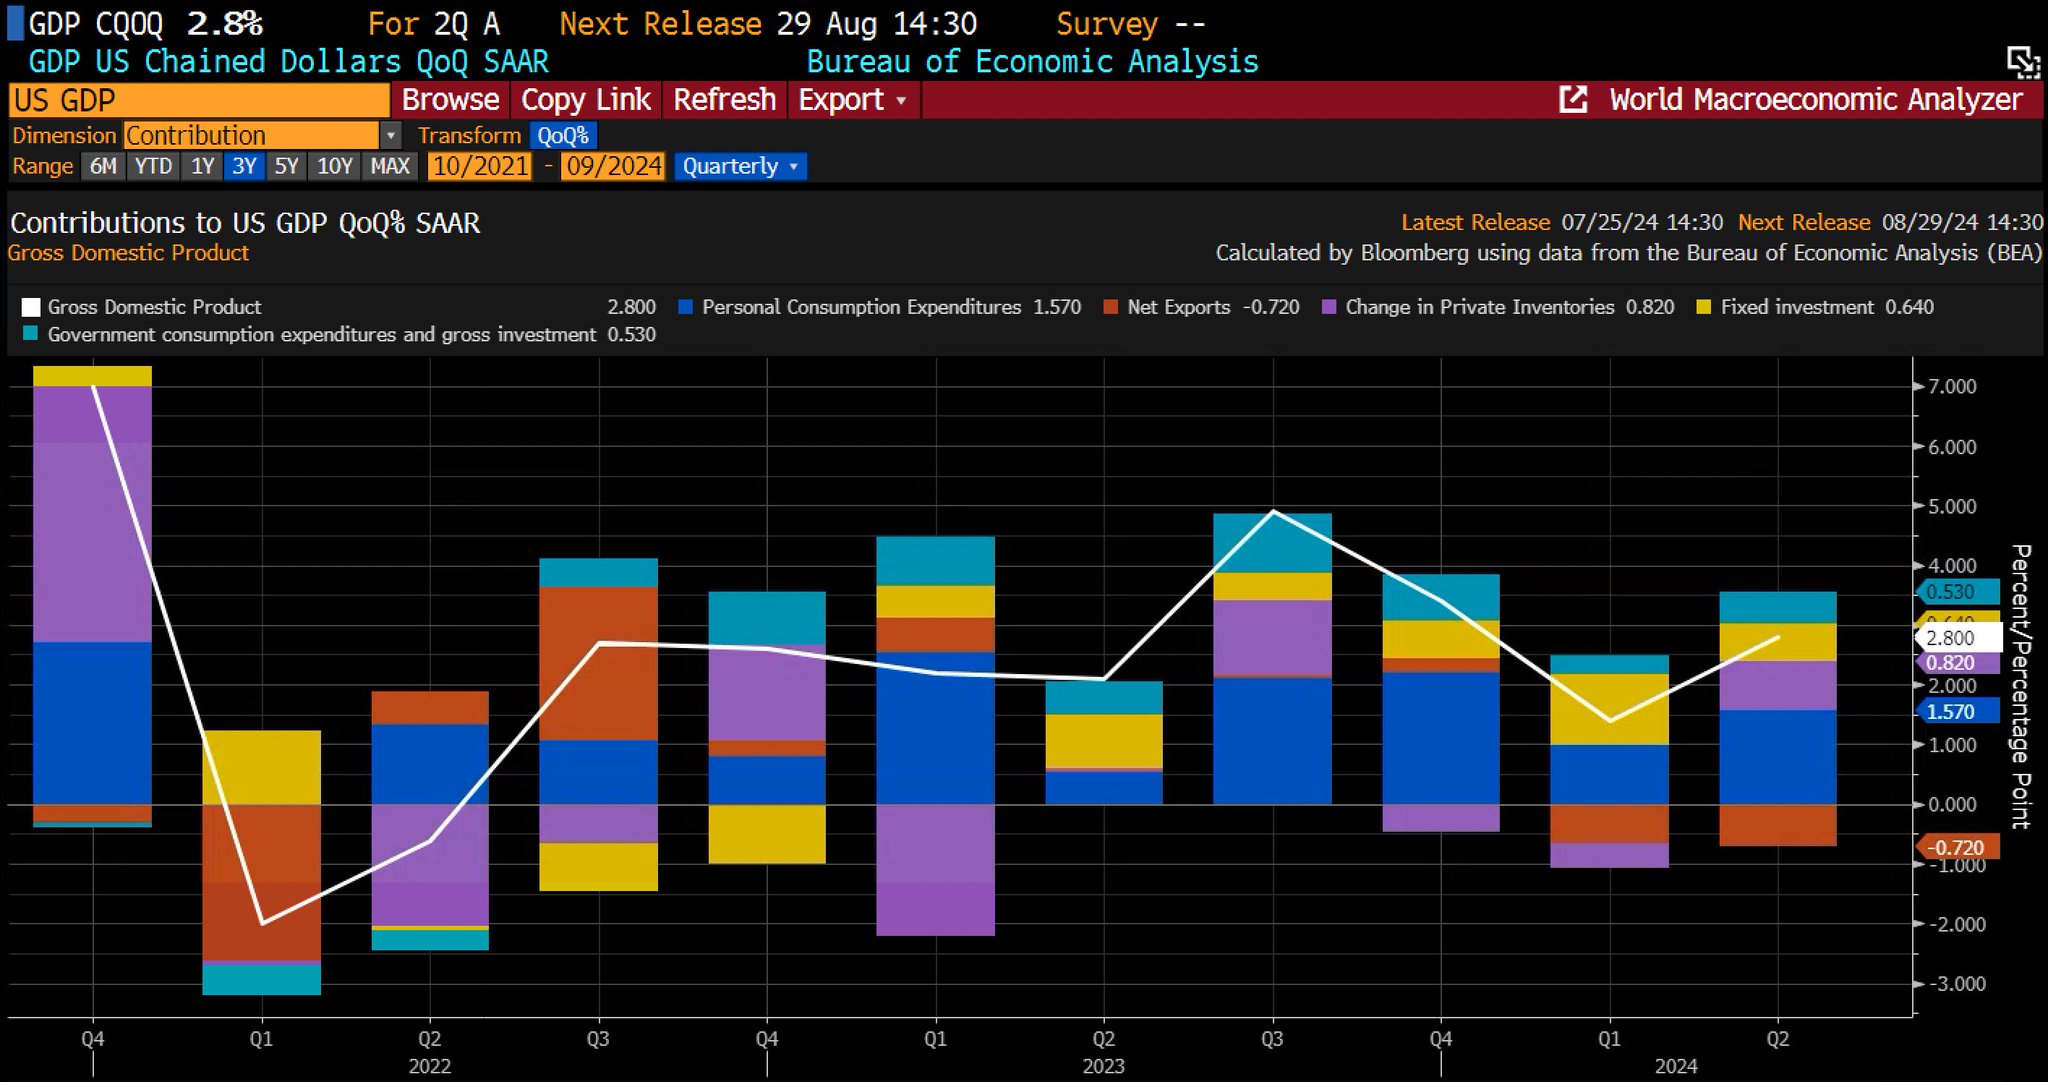The width and height of the screenshot is (2048, 1082).
Task: Click the blue GDP CQOQ security marker
Action: click(14, 23)
